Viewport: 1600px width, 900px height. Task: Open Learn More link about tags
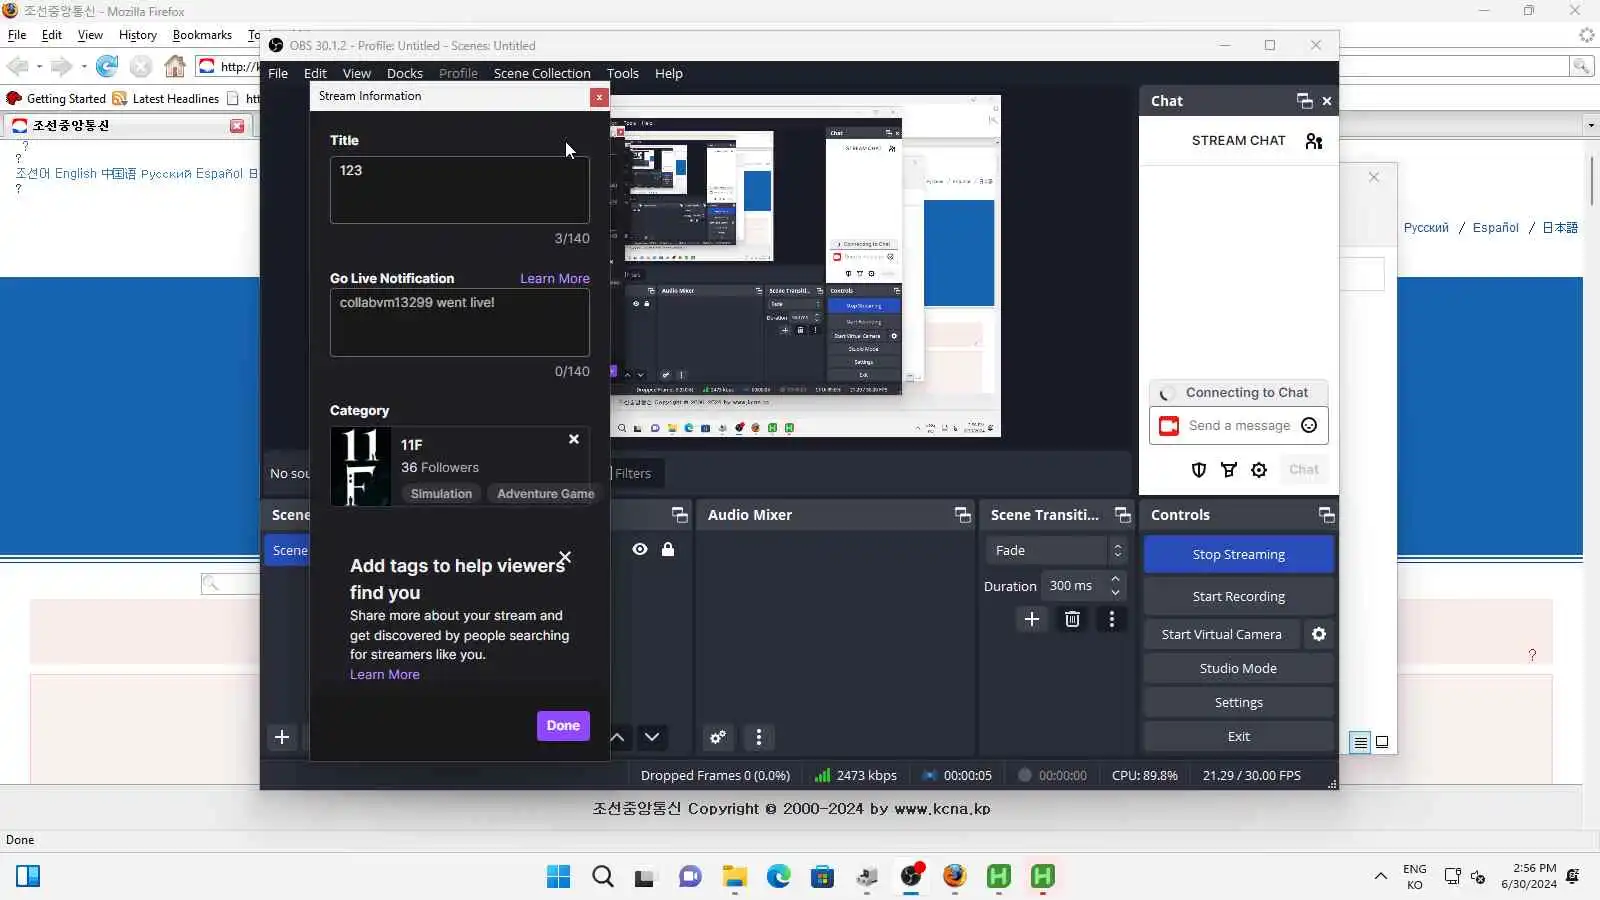[x=385, y=675]
